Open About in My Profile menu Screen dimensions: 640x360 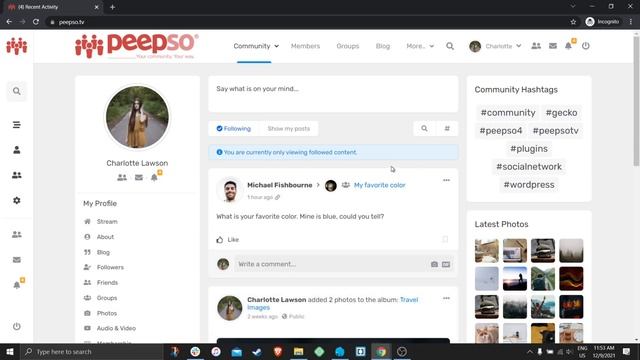point(105,237)
